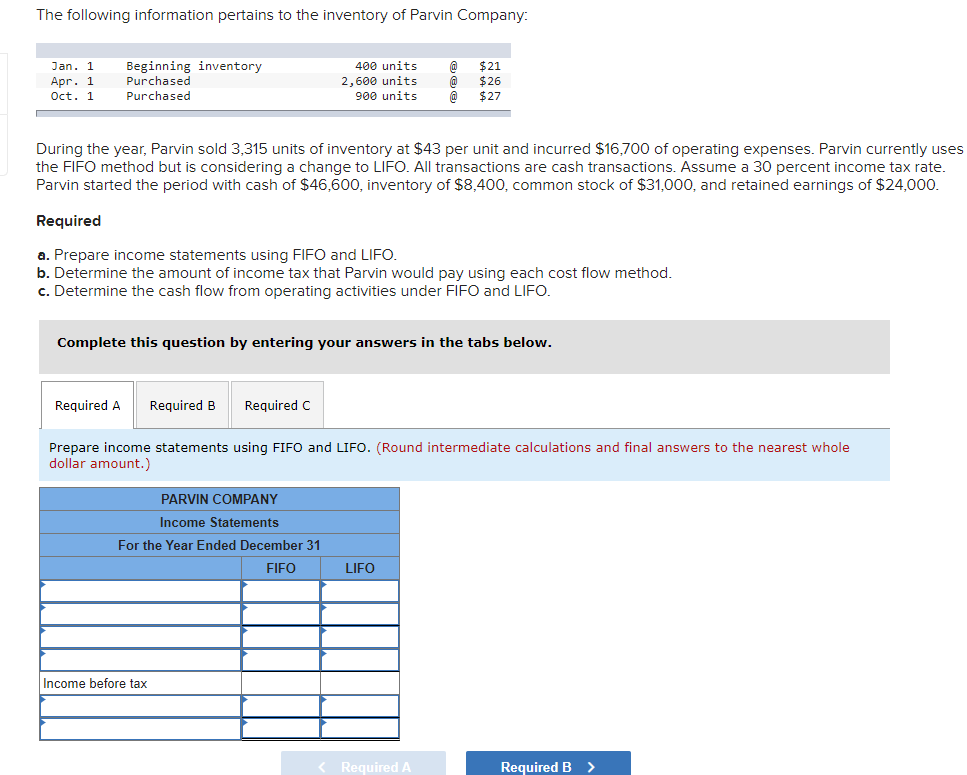
Task: Click the Required heading
Action: coord(68,221)
